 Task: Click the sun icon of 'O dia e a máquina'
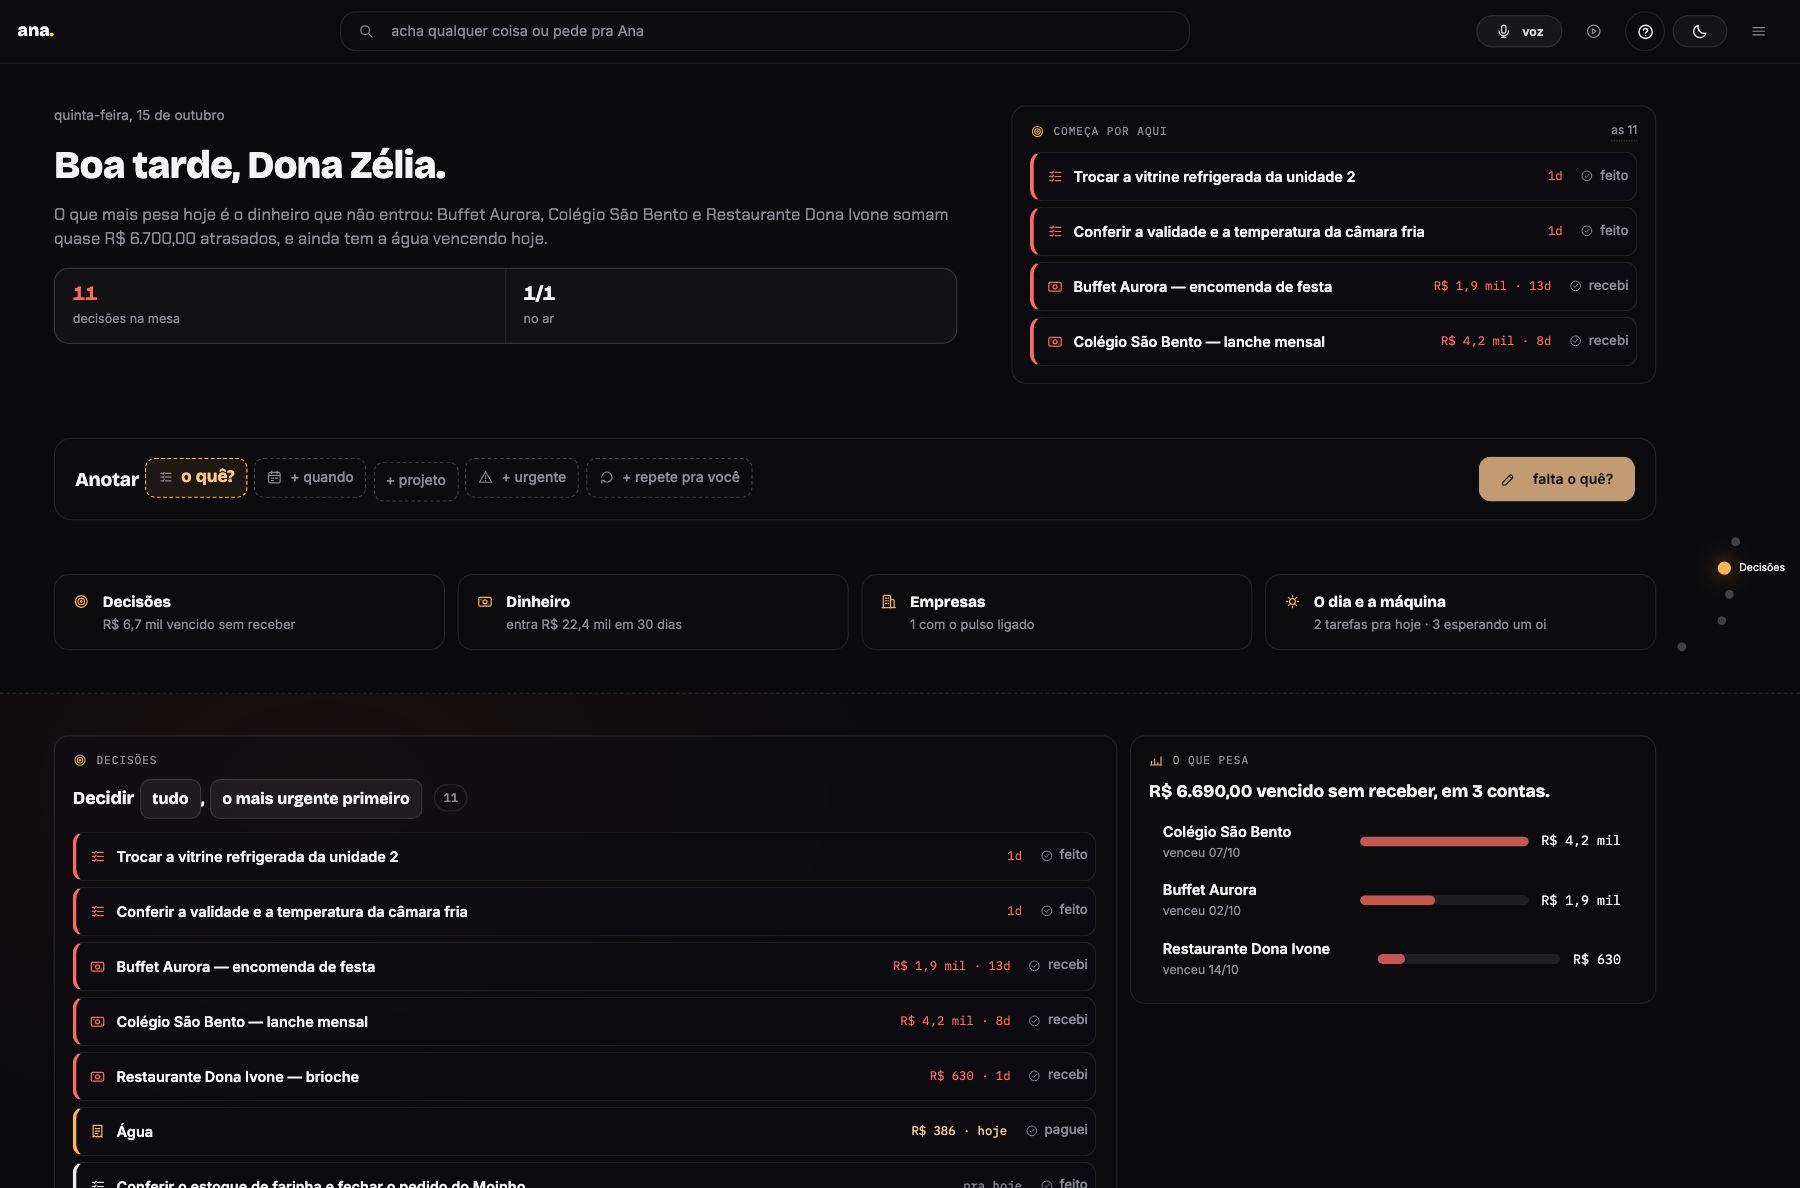[x=1292, y=602]
